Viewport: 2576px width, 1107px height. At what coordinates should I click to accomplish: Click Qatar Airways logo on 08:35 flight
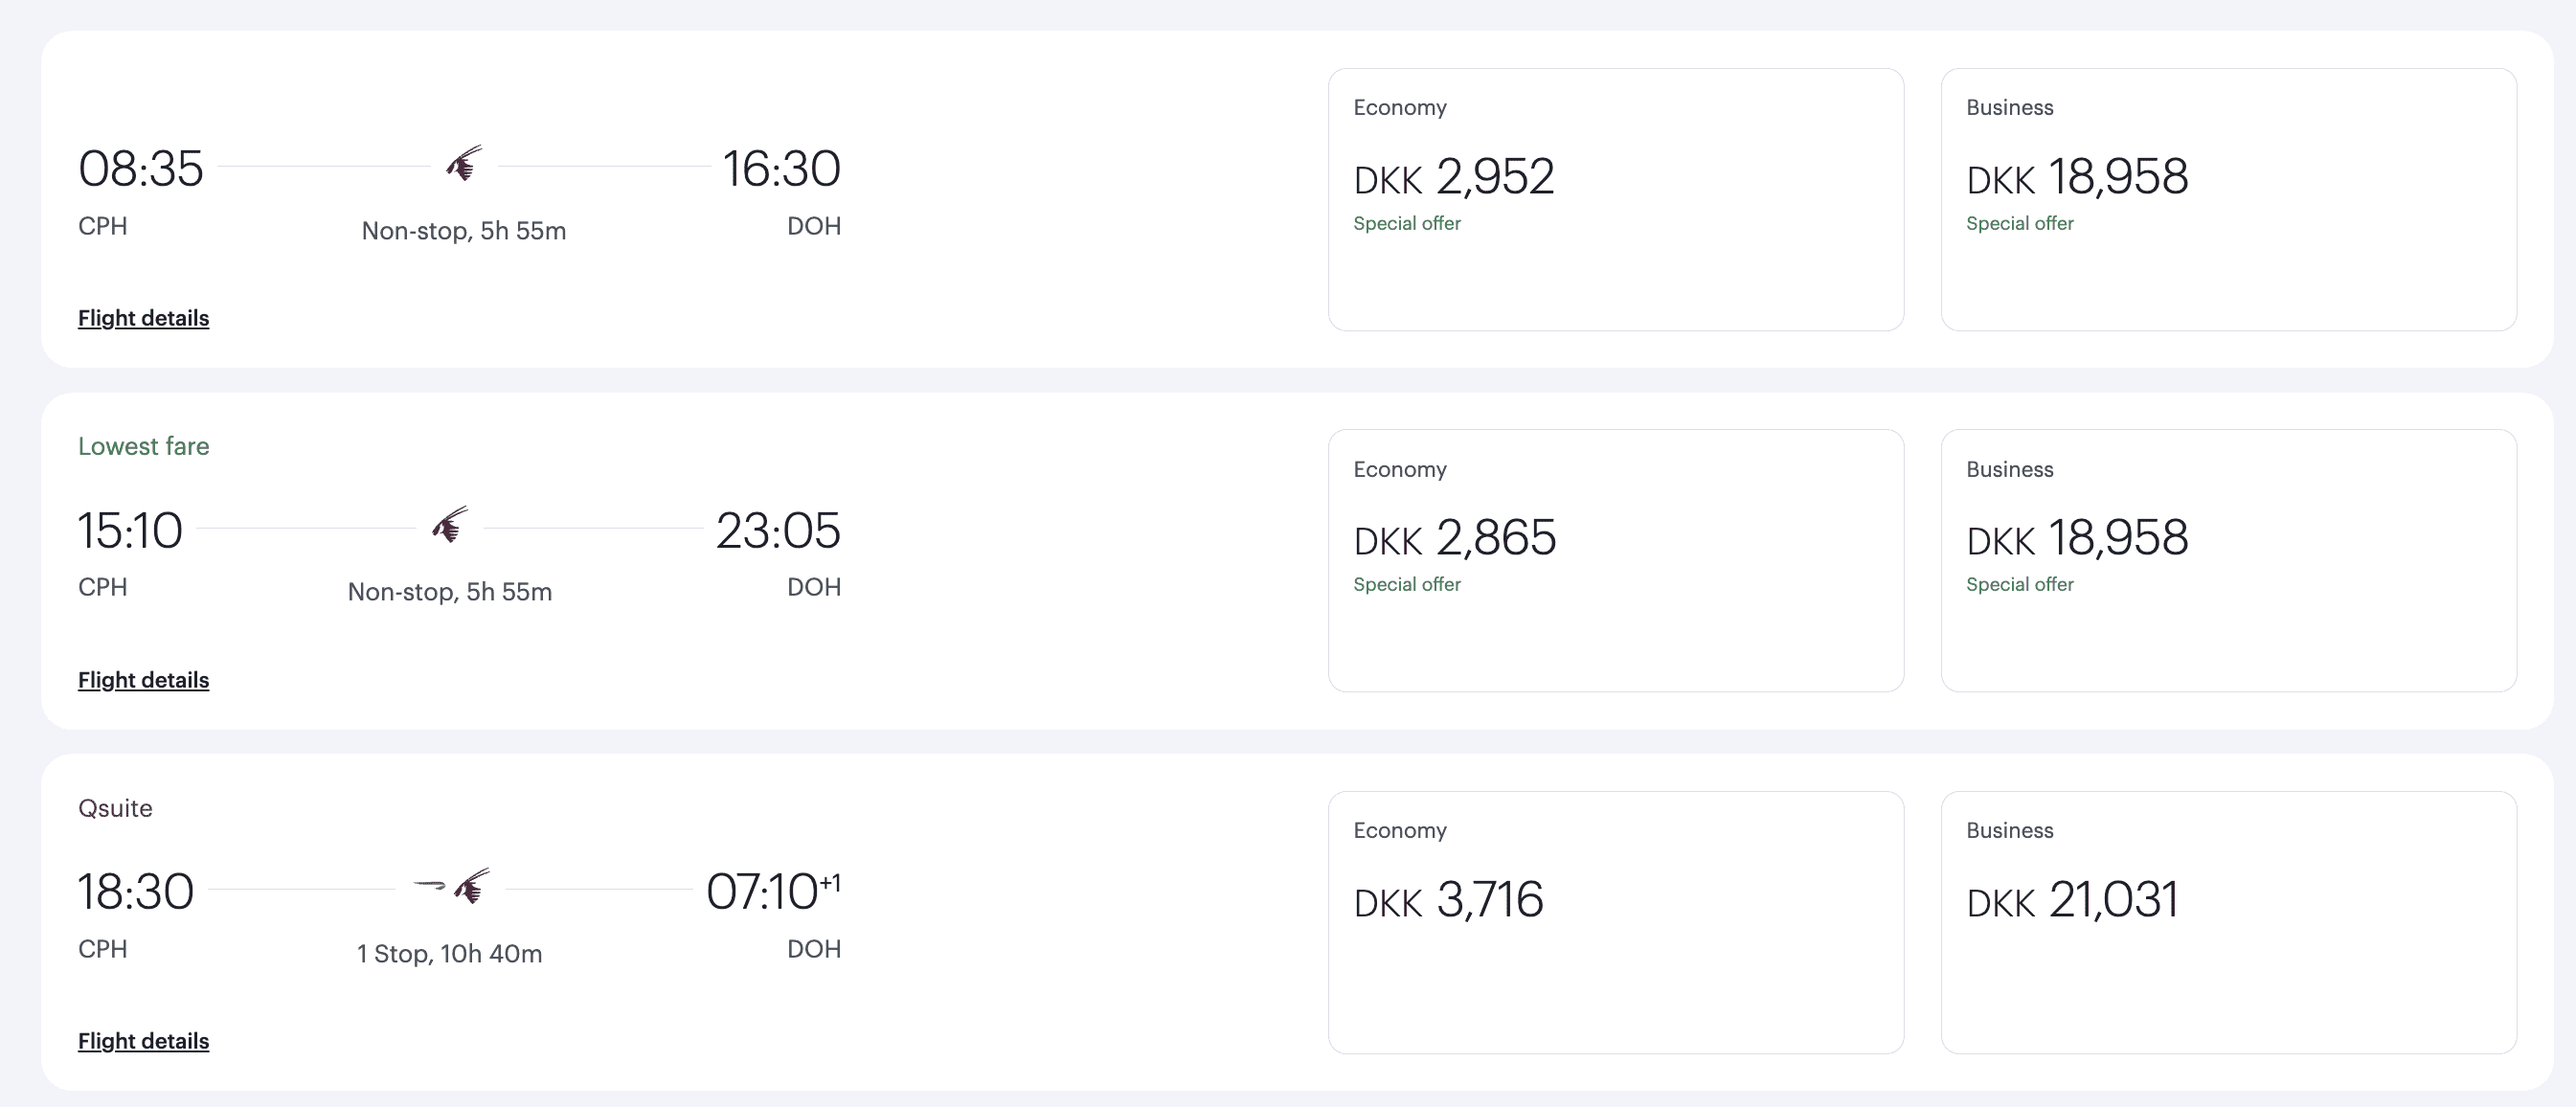click(x=464, y=164)
